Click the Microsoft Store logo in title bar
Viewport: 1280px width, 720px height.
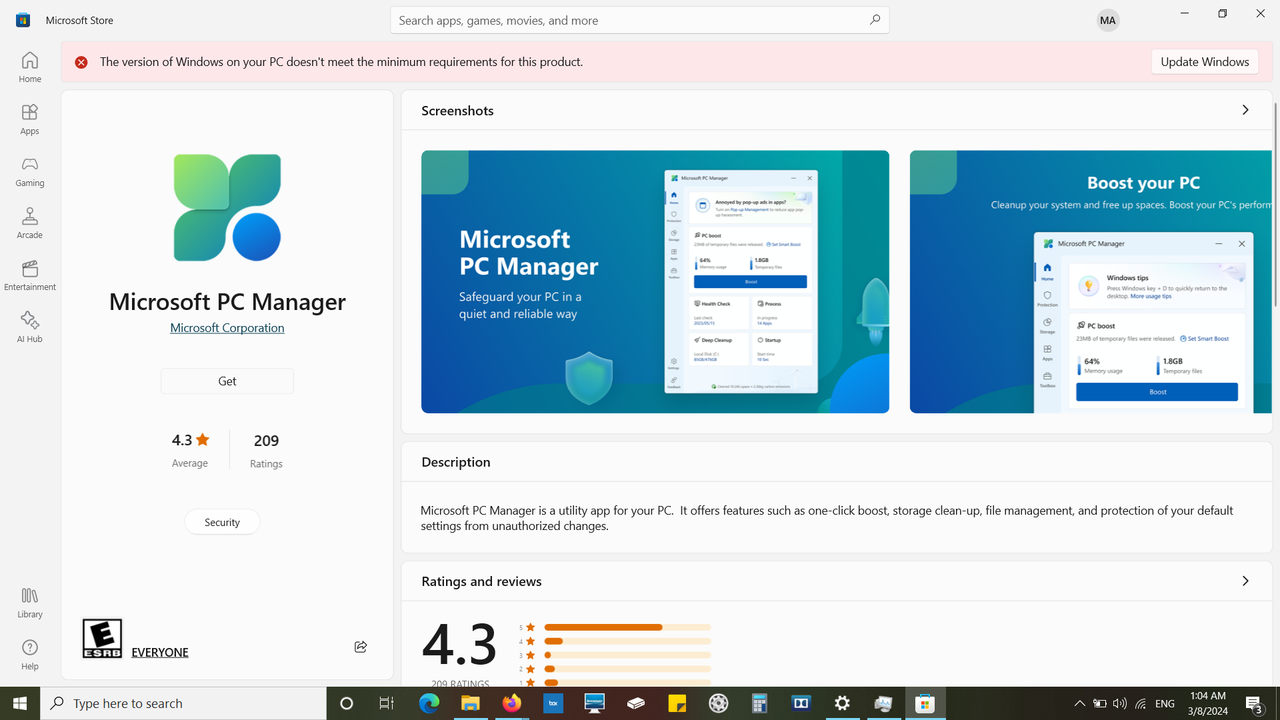click(23, 20)
